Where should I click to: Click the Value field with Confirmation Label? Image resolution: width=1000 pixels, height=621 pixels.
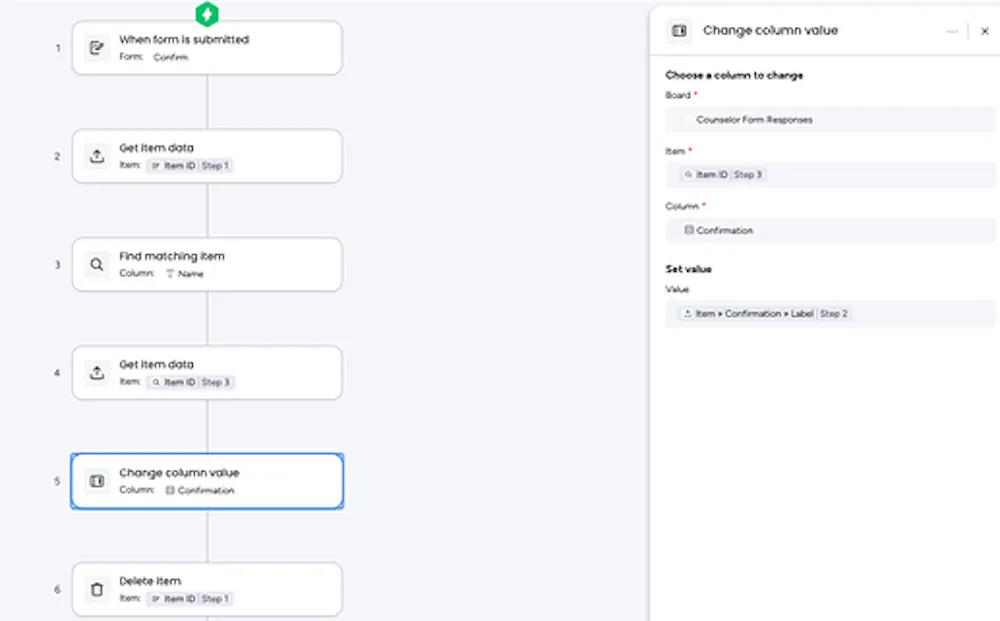(x=830, y=314)
